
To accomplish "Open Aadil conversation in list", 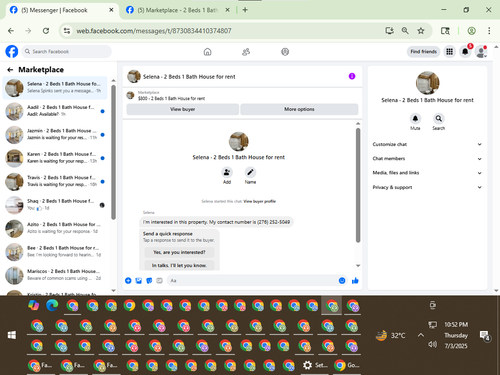I will coord(55,111).
